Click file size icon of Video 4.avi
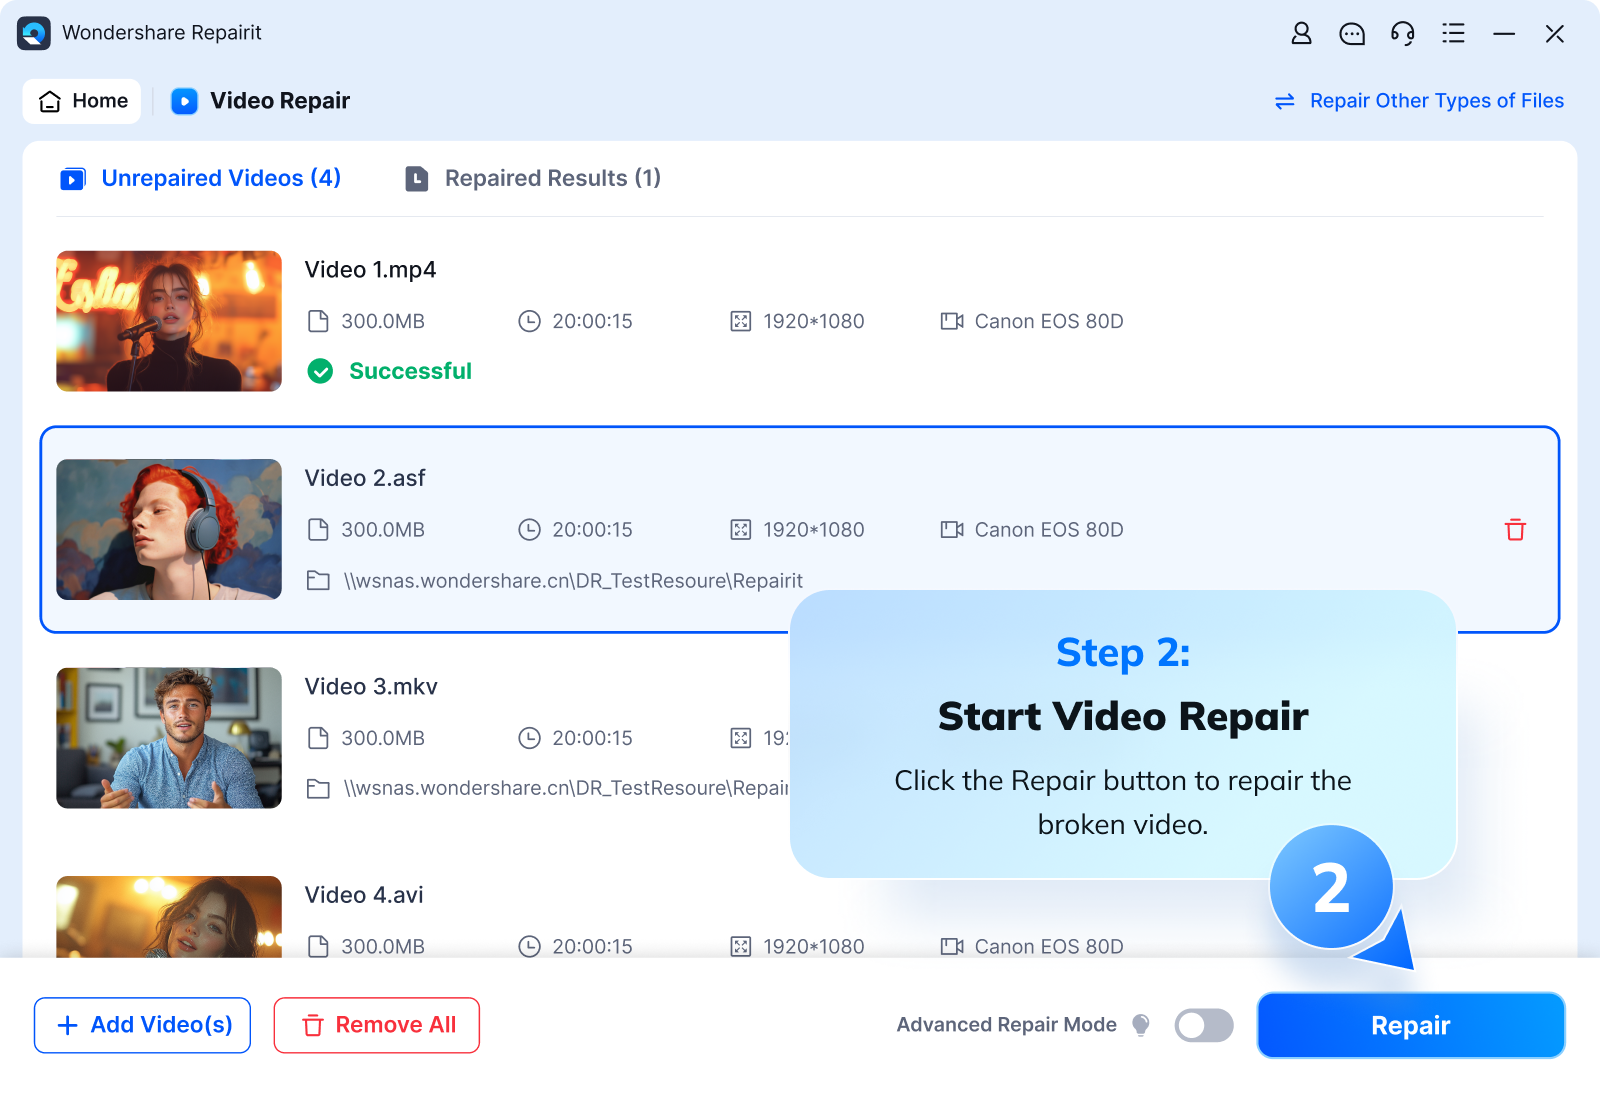The height and width of the screenshot is (1093, 1600). point(318,946)
